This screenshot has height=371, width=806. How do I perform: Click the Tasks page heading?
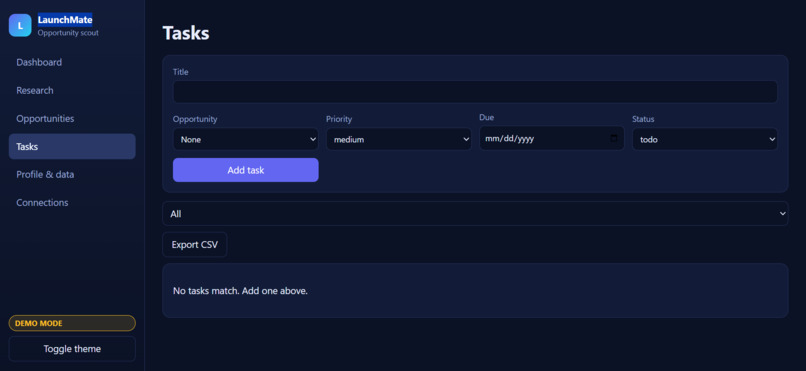click(186, 33)
